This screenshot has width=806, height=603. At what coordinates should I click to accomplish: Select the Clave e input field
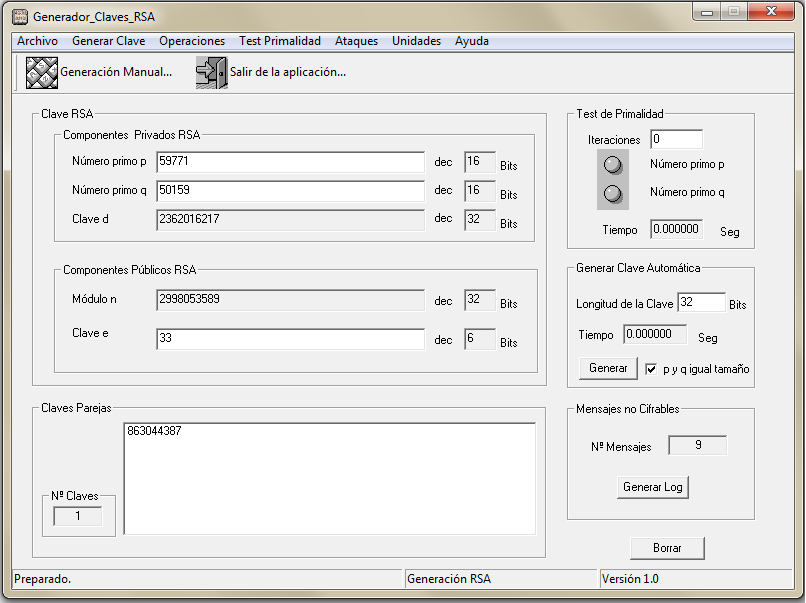click(x=290, y=339)
